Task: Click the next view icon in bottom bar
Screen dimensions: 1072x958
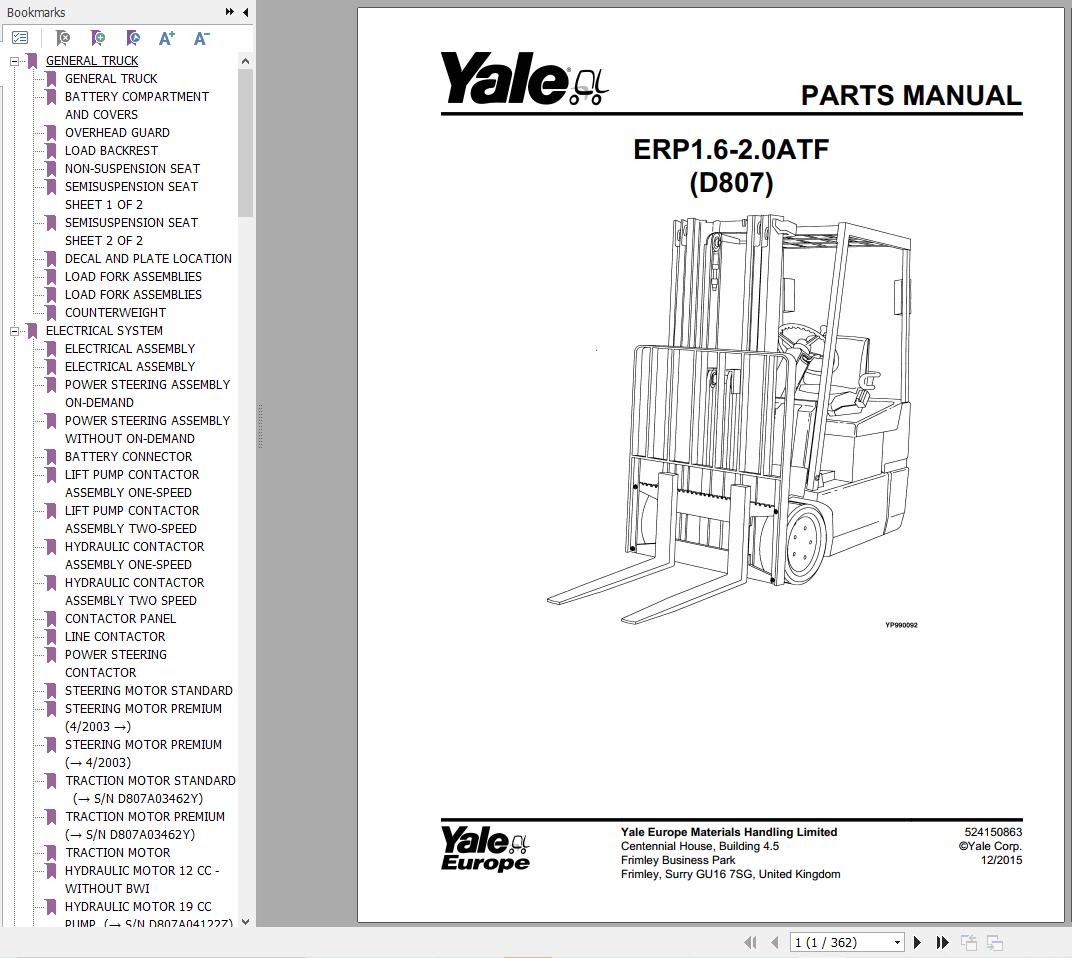Action: point(995,942)
